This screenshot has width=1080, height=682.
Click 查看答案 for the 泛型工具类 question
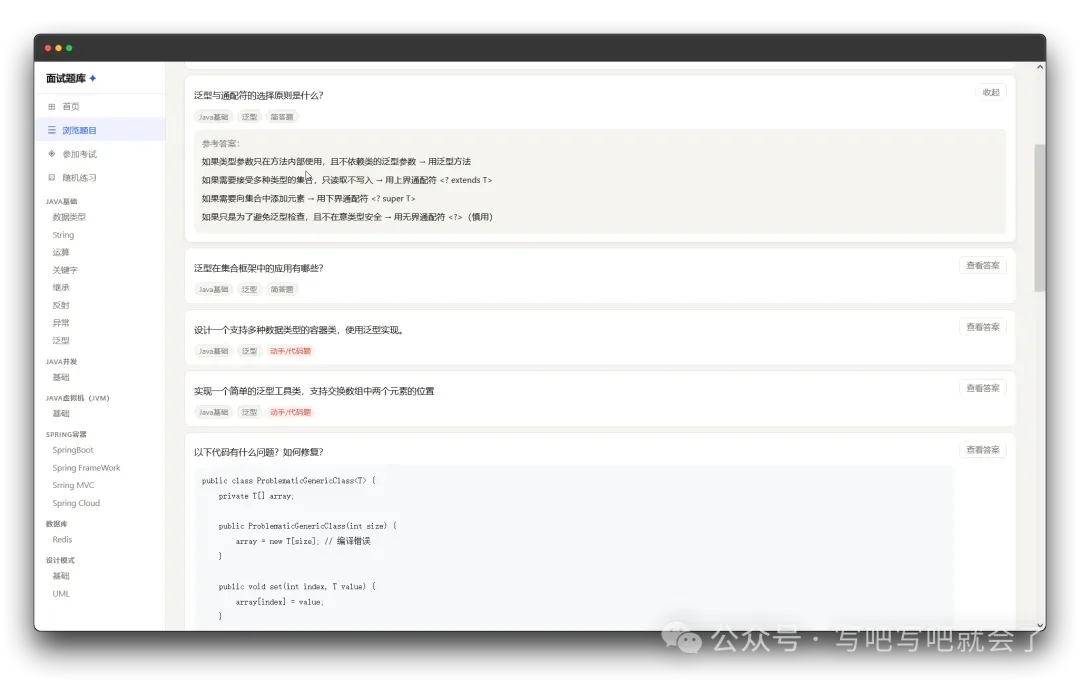tap(982, 387)
